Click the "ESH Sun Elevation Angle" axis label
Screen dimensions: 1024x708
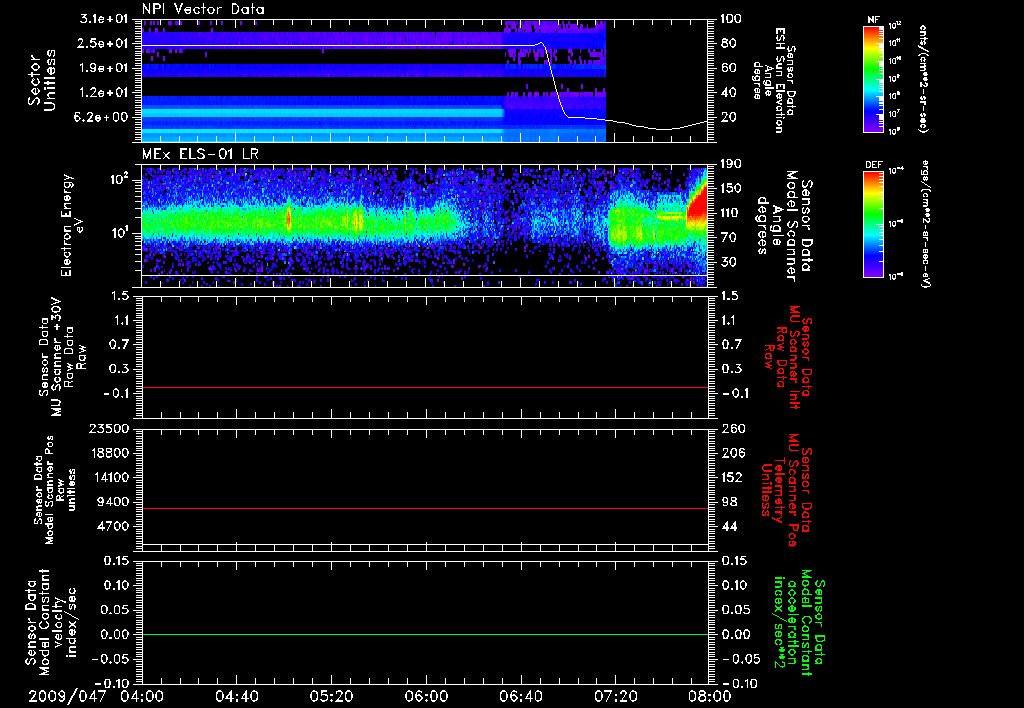[774, 80]
